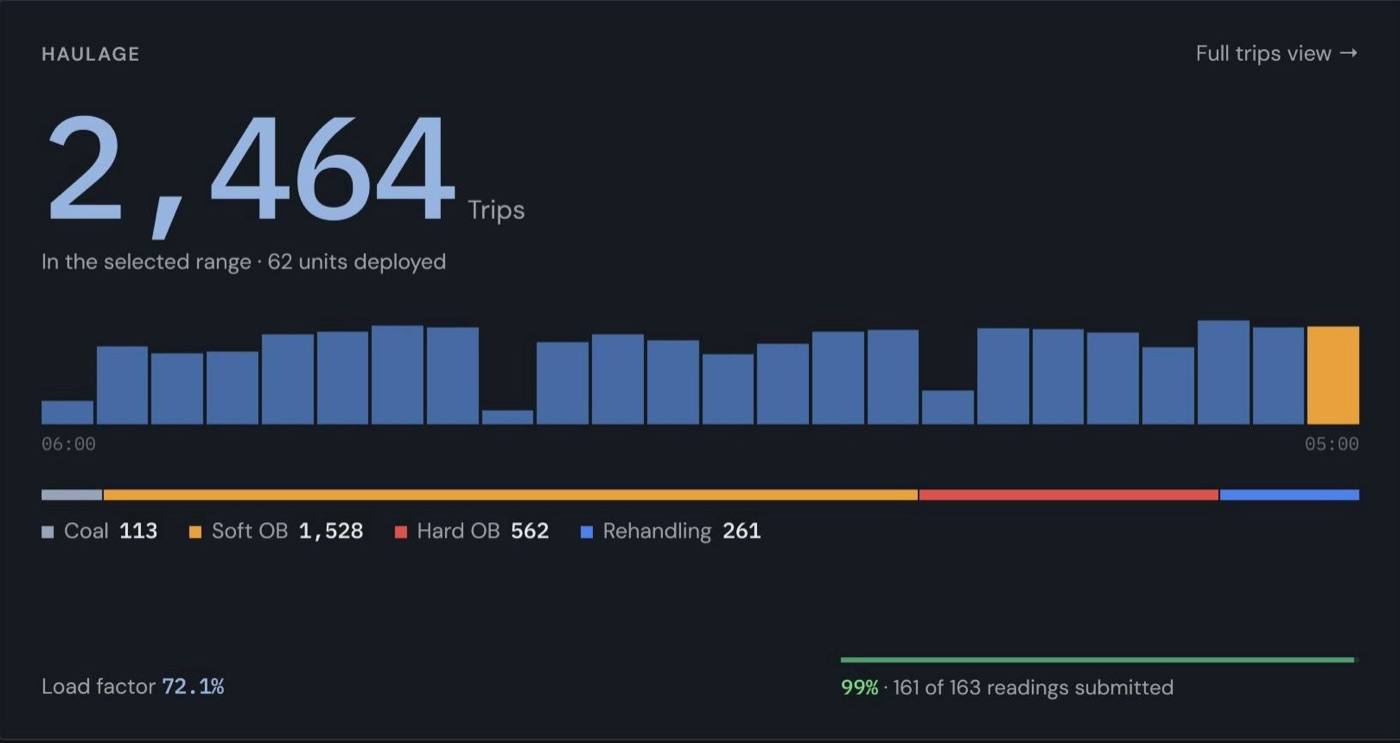Select the chart bar above the 06:00 label
This screenshot has width=1400, height=743.
[67, 412]
